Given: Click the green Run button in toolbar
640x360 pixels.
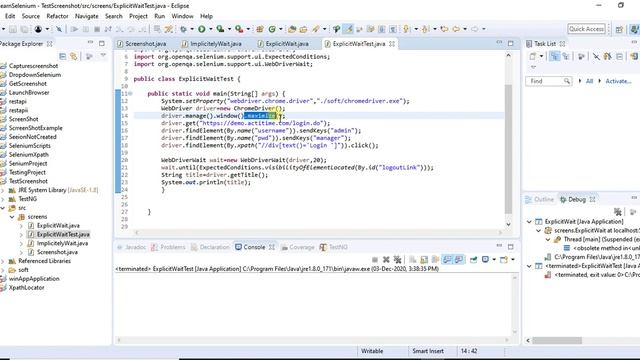Looking at the screenshot, I should point(202,29).
